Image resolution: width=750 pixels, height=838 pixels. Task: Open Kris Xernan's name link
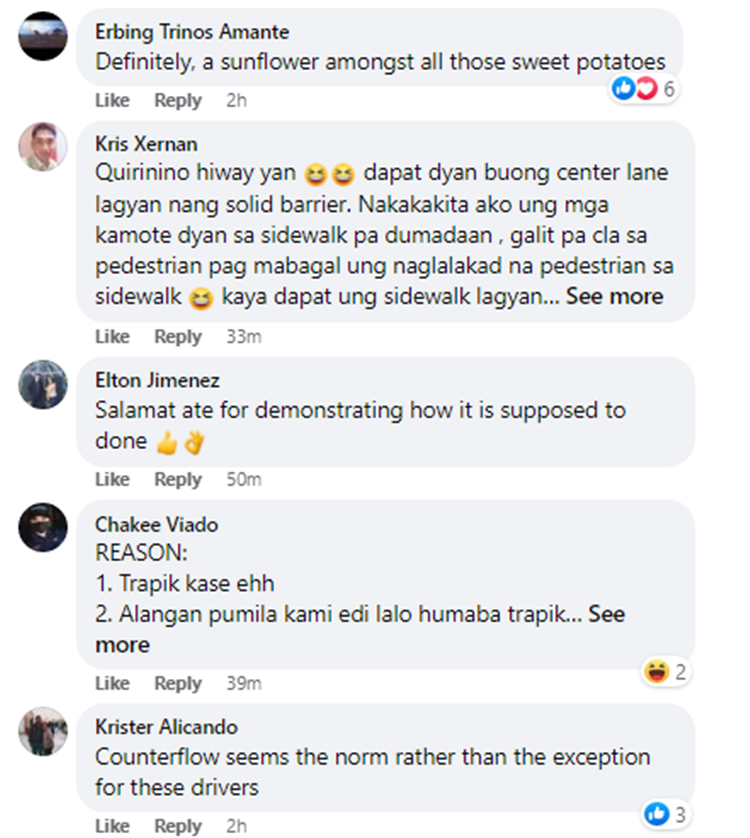[x=146, y=144]
